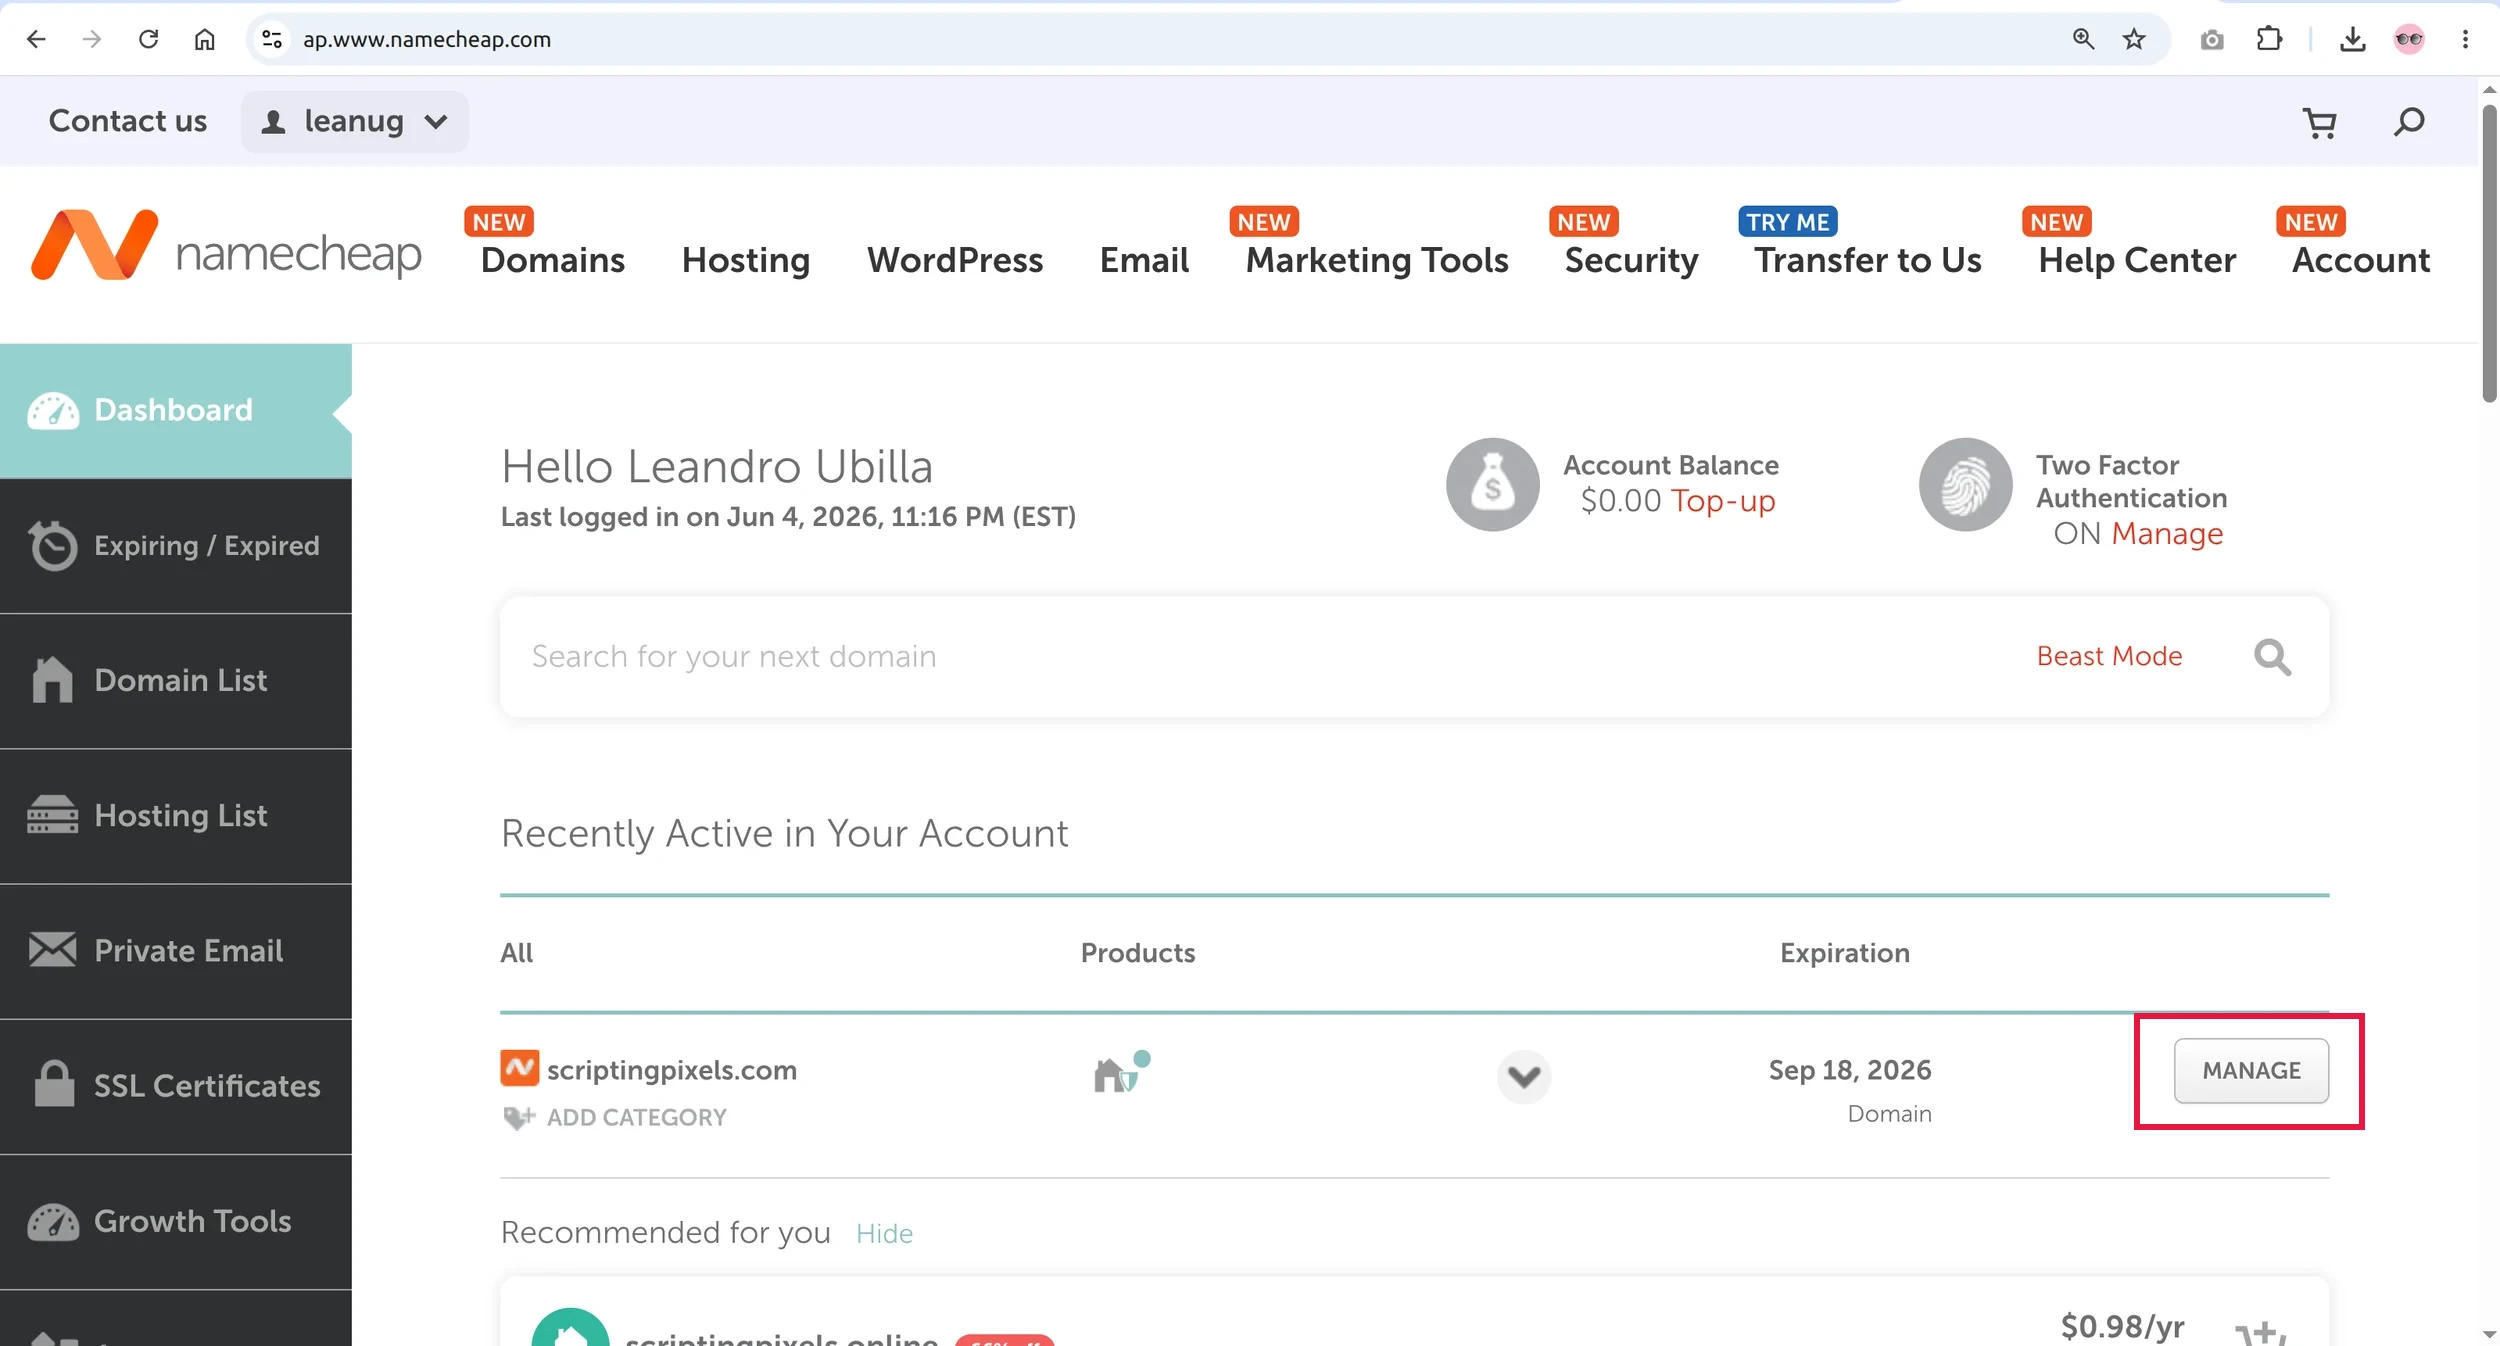Click the Two Factor fingerprint icon
This screenshot has height=1346, width=2500.
pos(1965,484)
